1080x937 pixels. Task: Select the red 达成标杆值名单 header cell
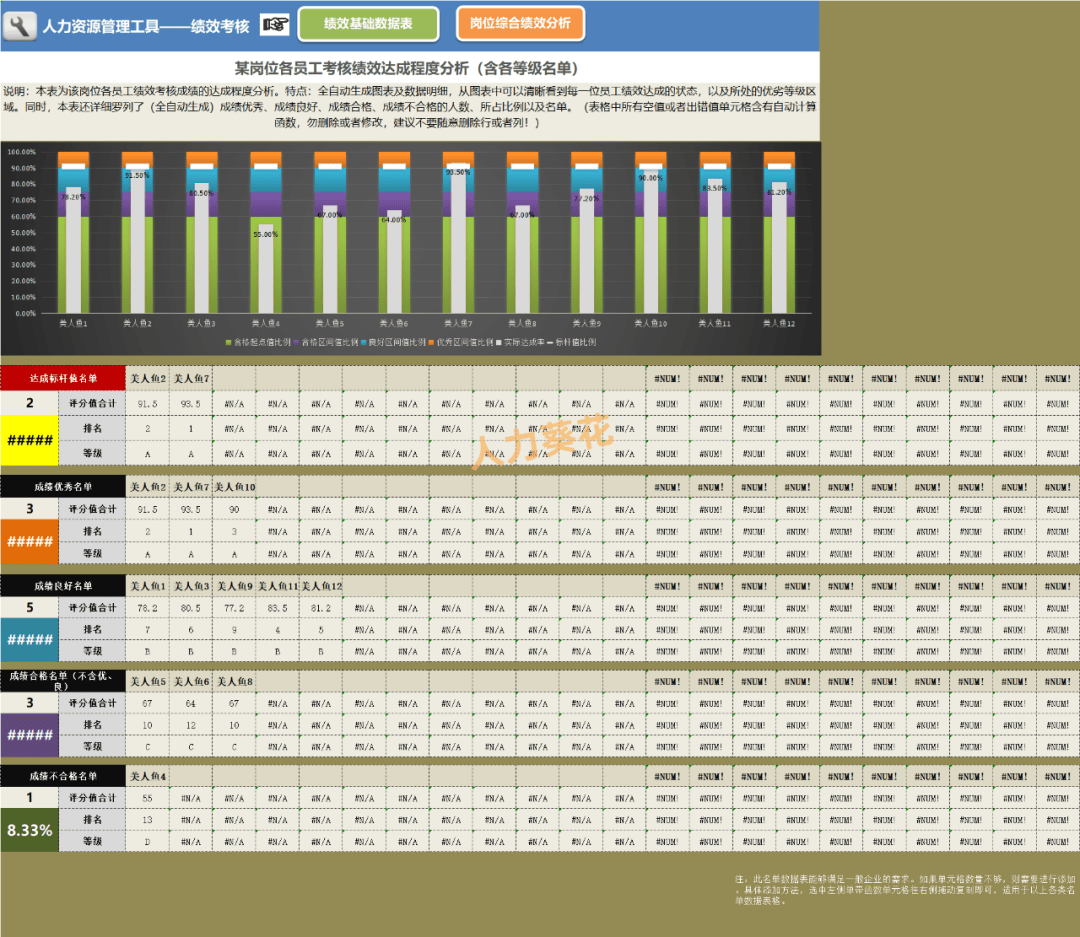[x=63, y=378]
